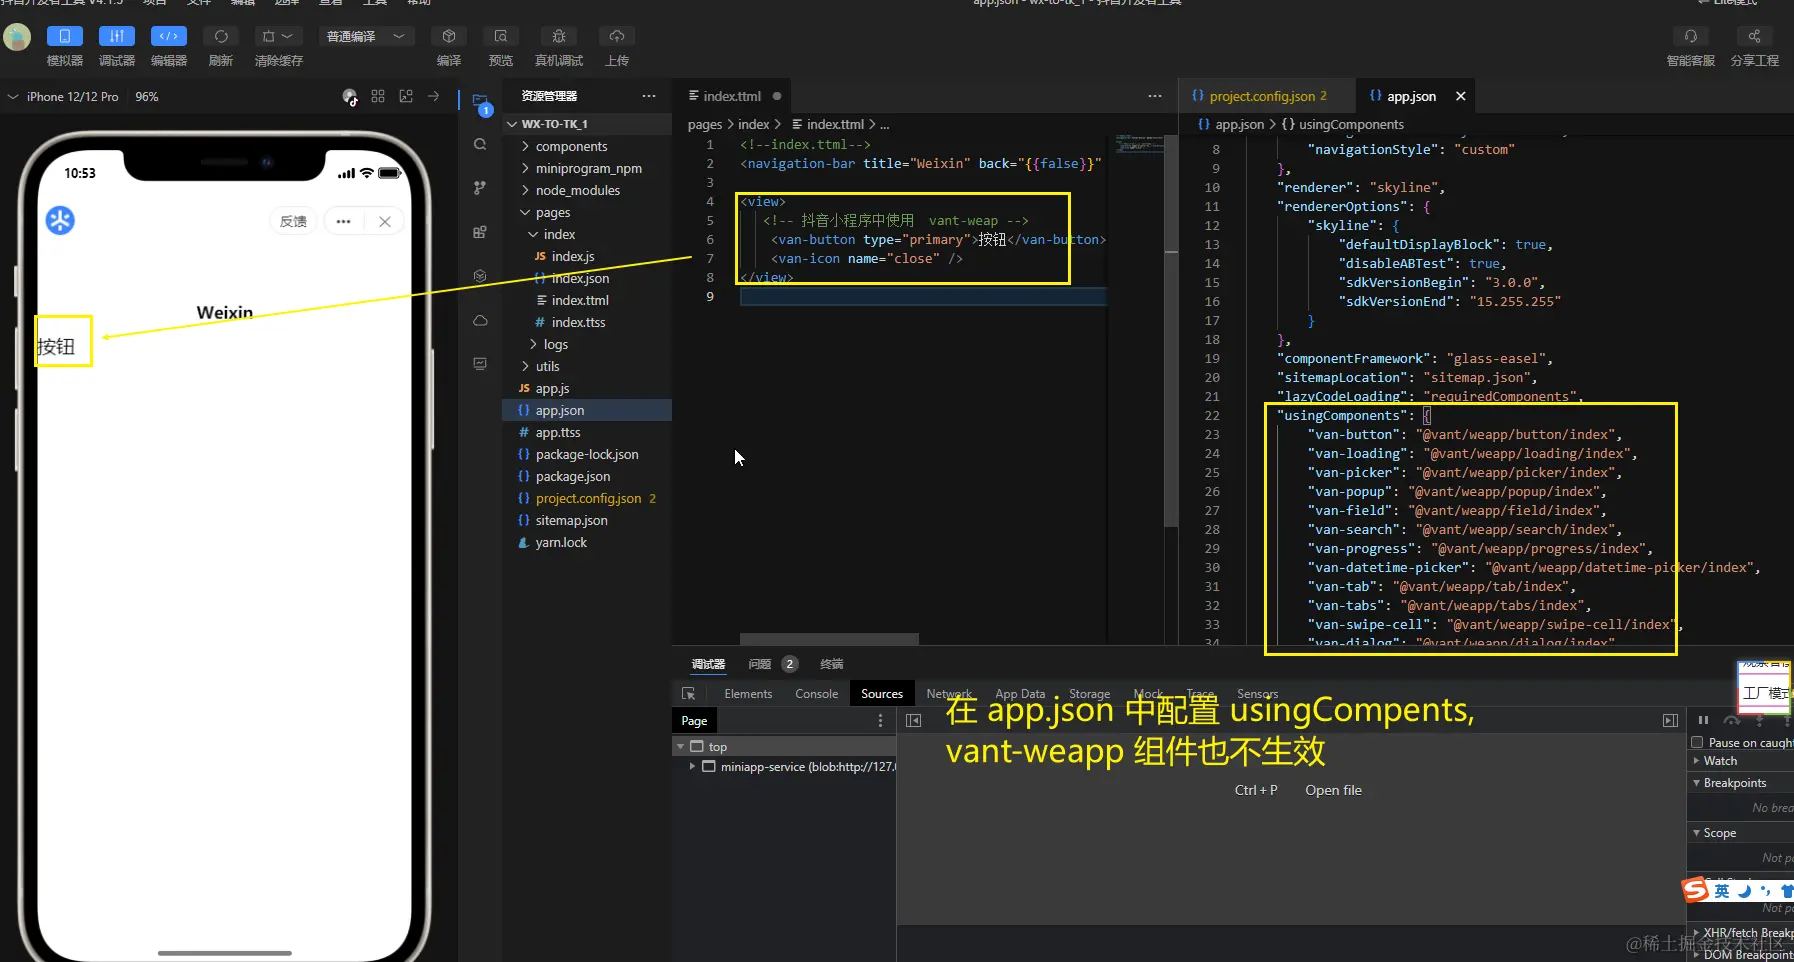The height and width of the screenshot is (962, 1794).
Task: Expand the components folder
Action: [587, 146]
